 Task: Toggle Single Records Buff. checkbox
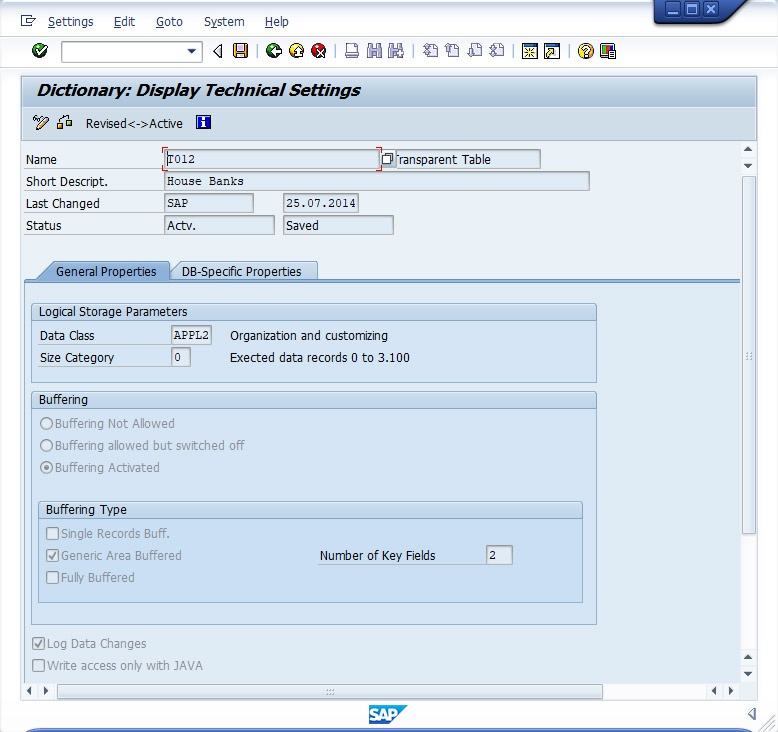(x=52, y=533)
